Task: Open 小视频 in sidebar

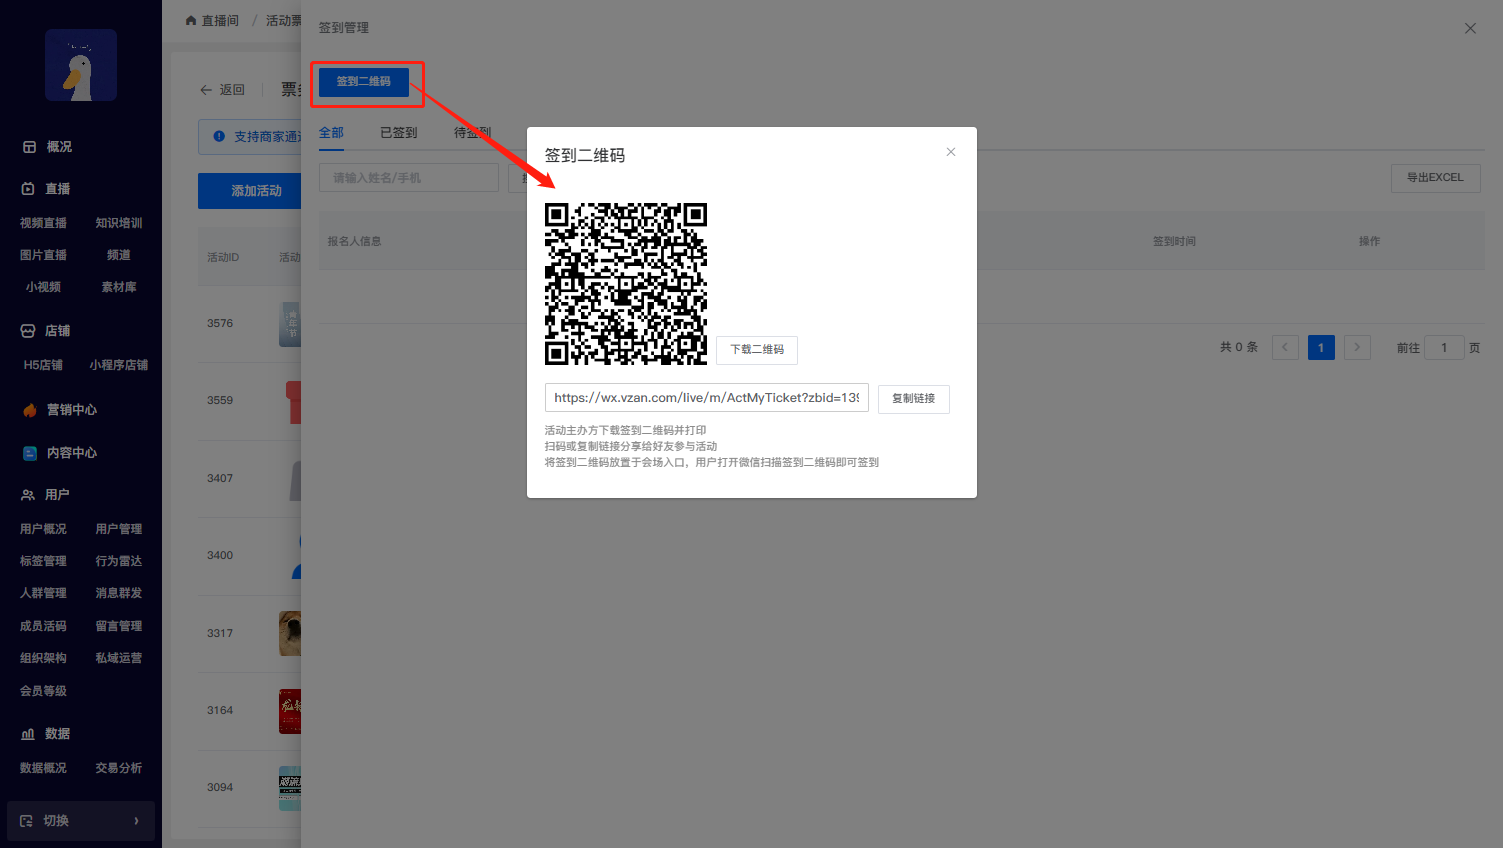Action: 43,287
